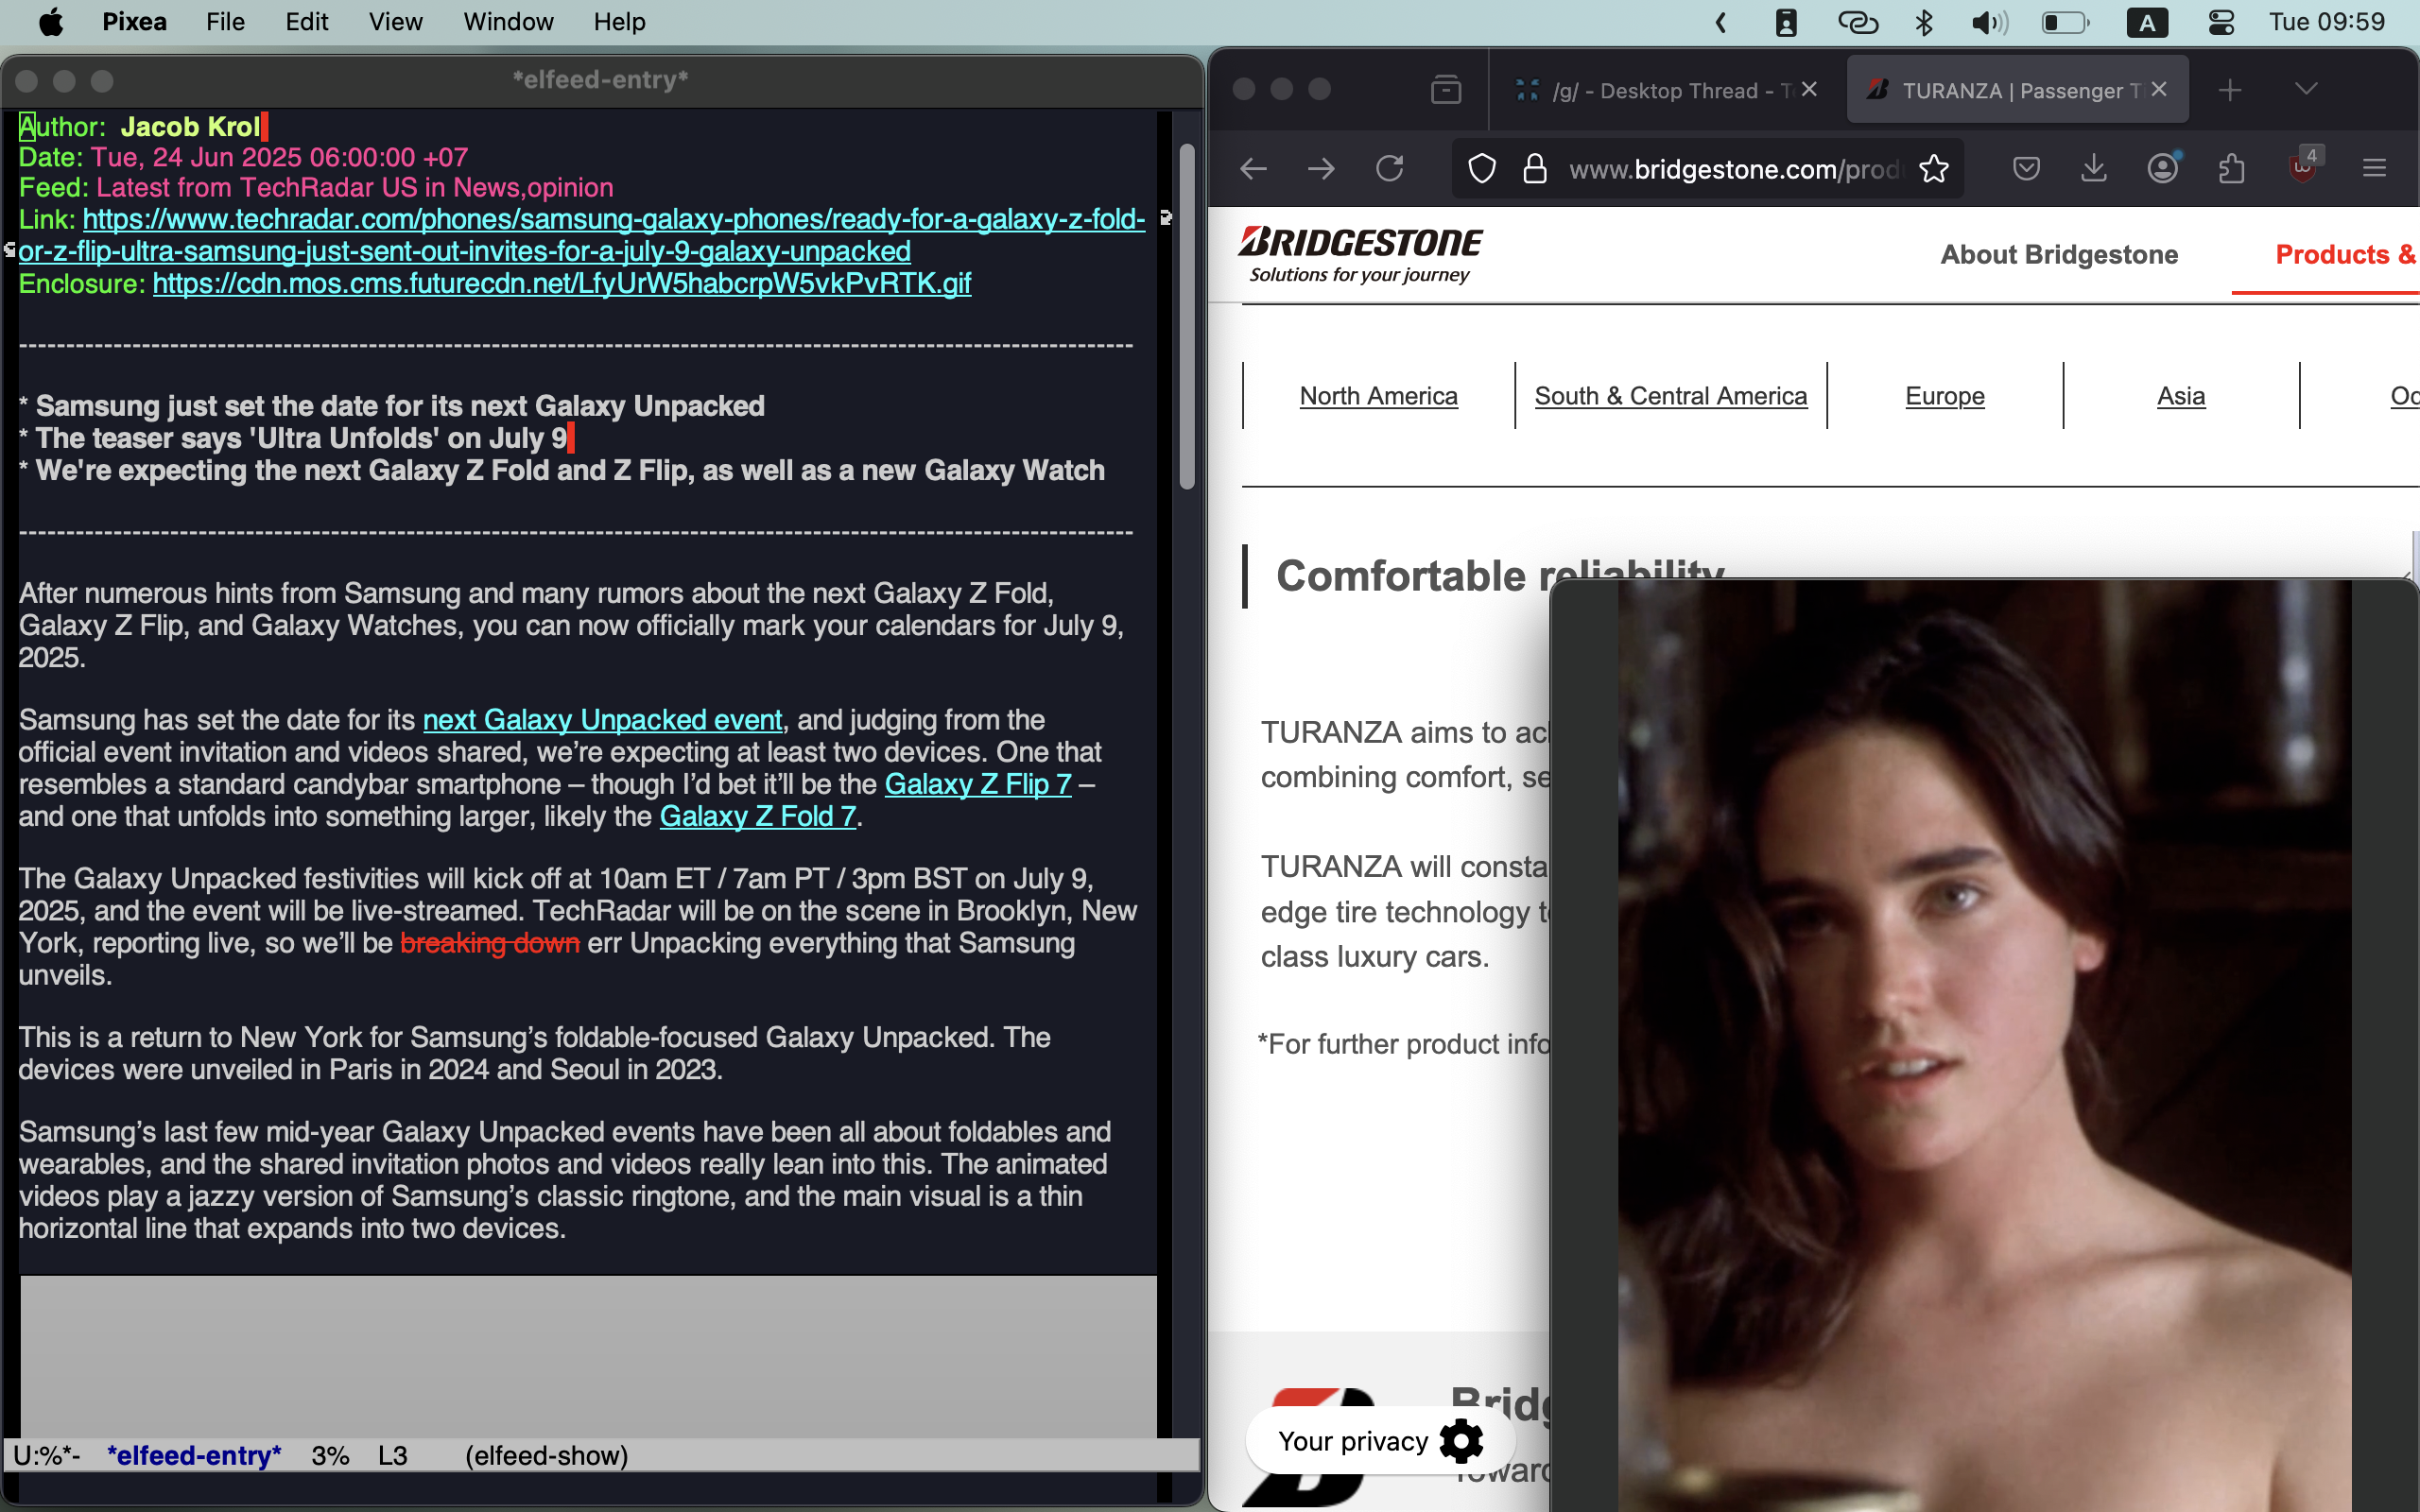Click the menu bar back chevron icon
Viewport: 2420px width, 1512px height.
1721,22
